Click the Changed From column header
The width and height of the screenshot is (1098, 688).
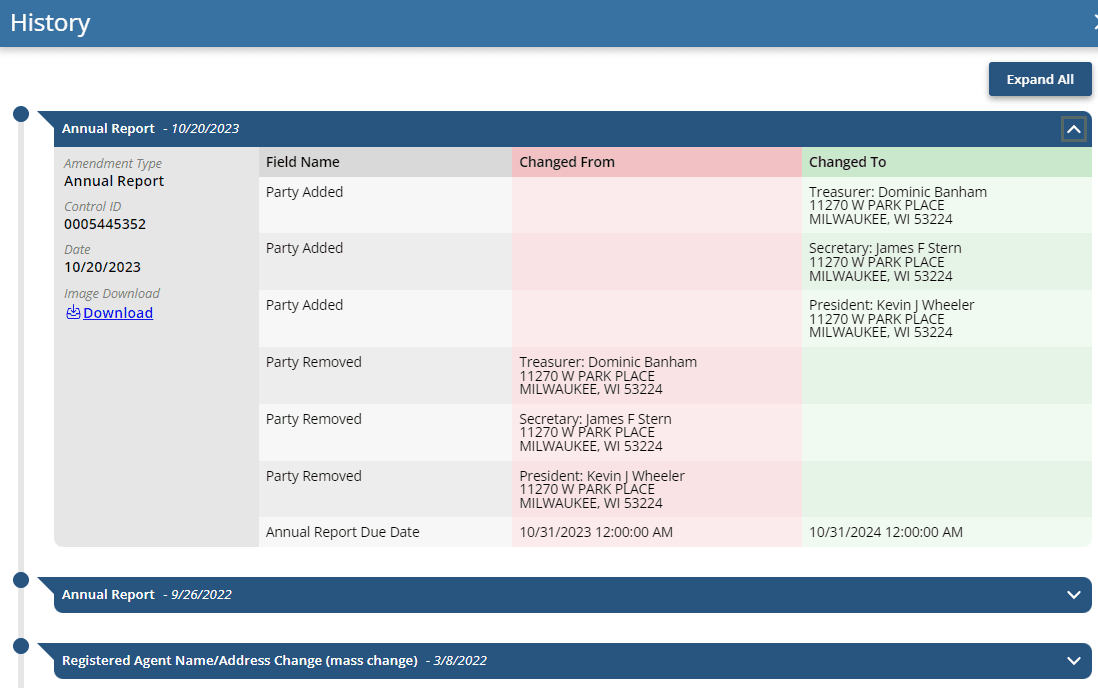pyautogui.click(x=567, y=162)
